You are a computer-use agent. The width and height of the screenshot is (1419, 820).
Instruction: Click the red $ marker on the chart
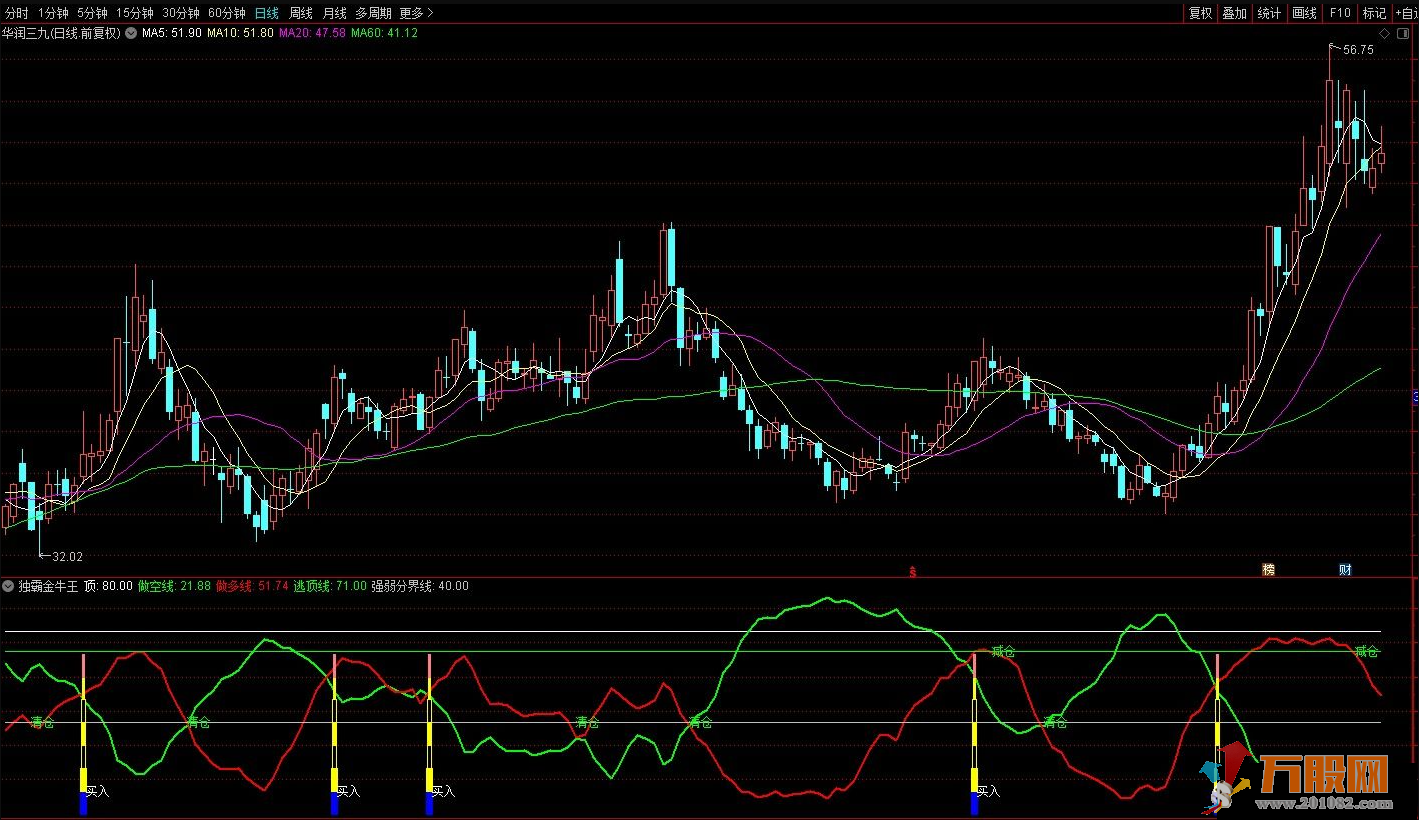(912, 572)
